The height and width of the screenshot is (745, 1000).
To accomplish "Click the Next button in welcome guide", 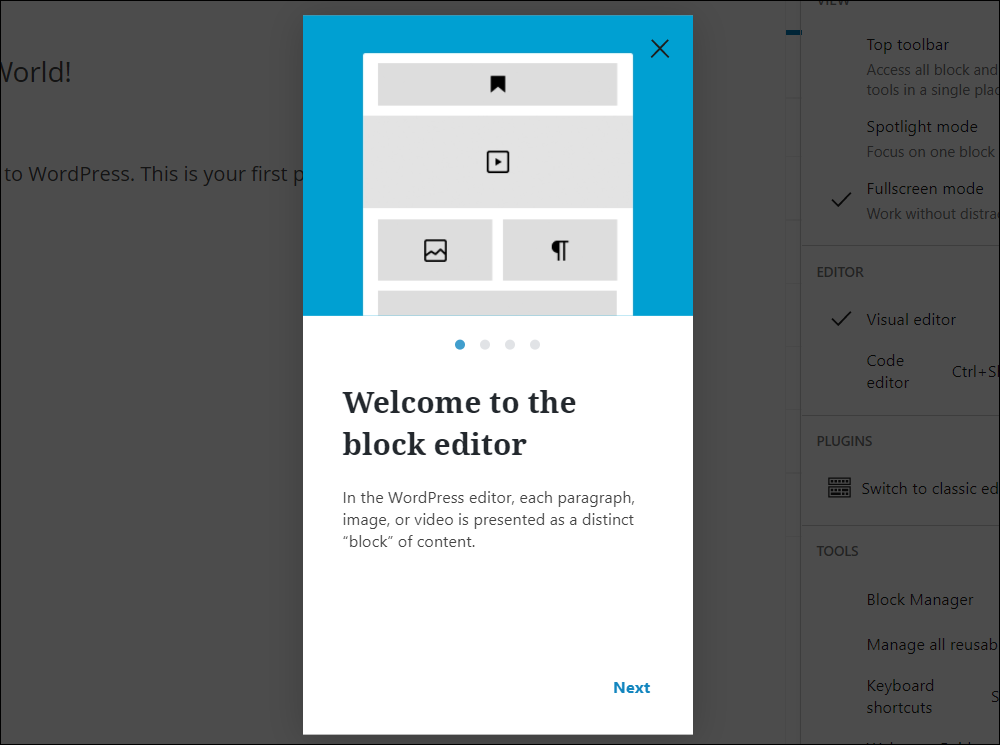I will pyautogui.click(x=631, y=688).
